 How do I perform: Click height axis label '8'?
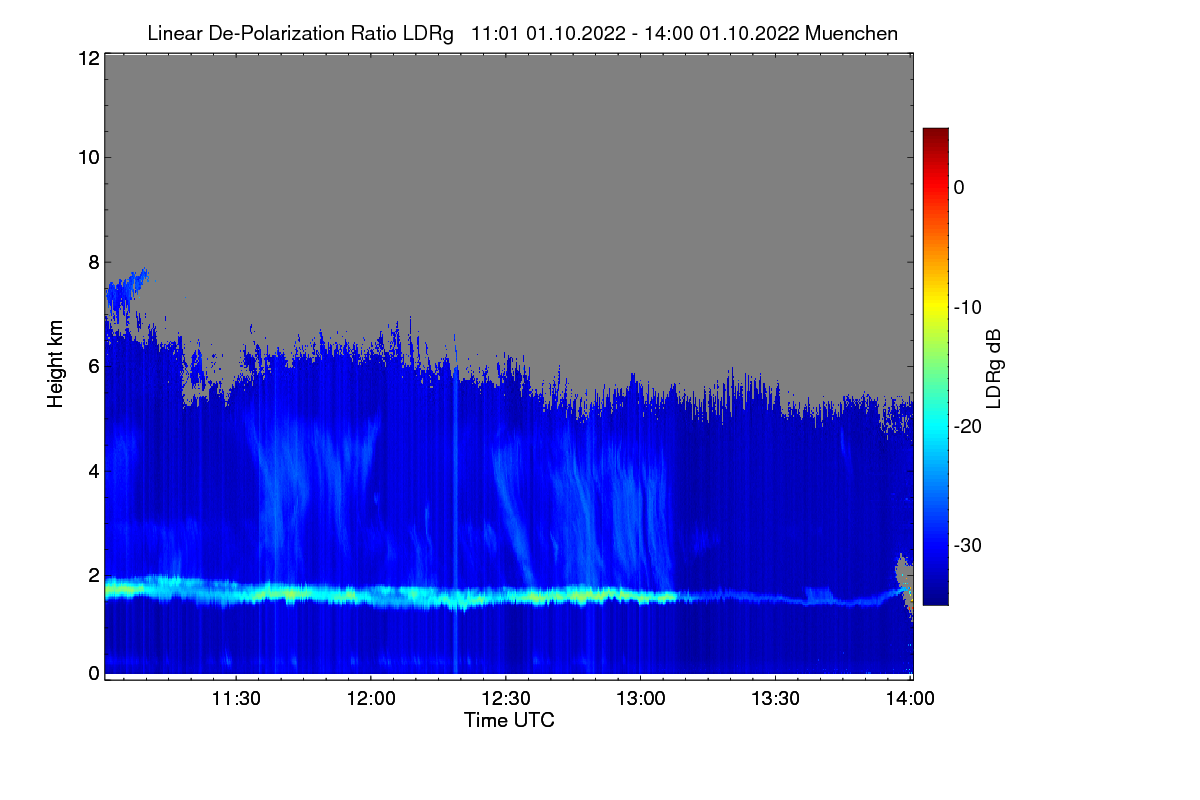pyautogui.click(x=92, y=262)
